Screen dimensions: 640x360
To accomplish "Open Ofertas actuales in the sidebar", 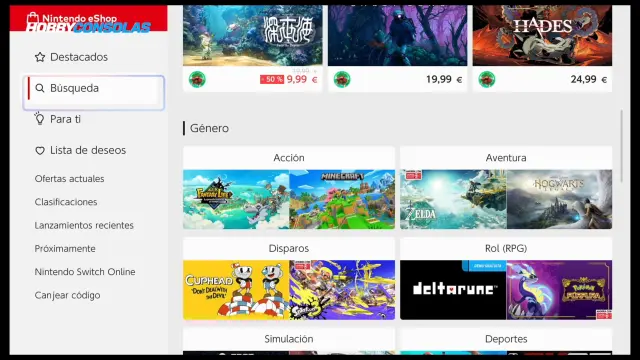I will pos(69,179).
